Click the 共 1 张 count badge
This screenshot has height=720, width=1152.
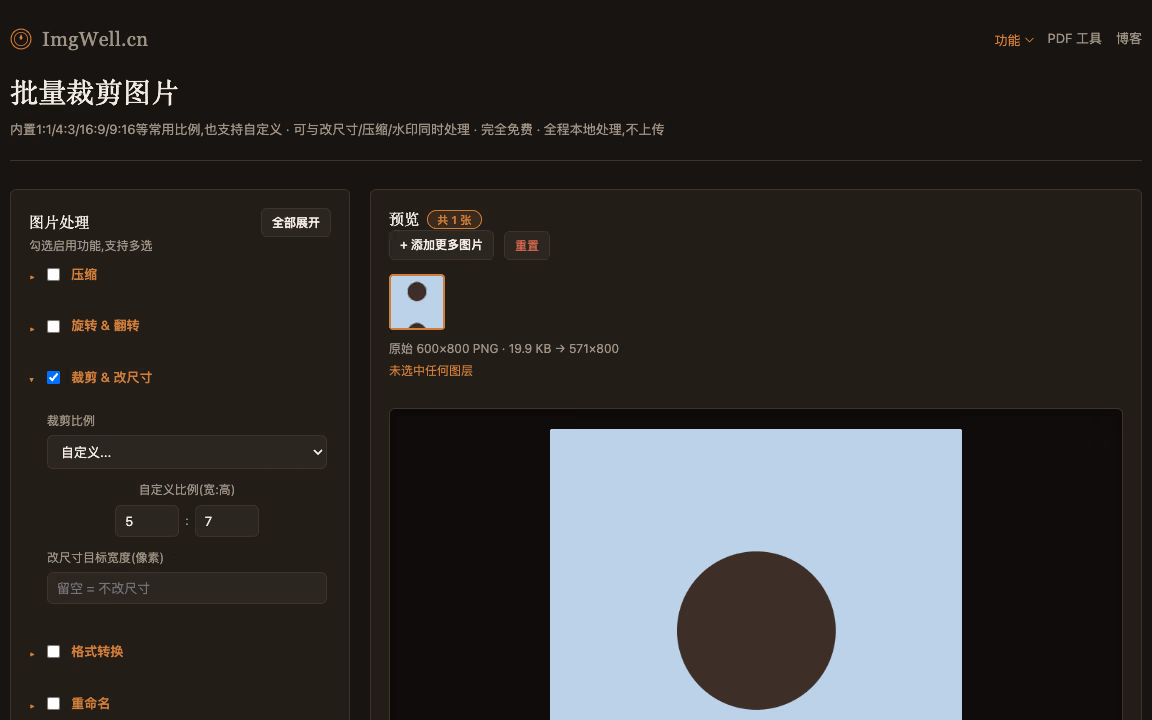[454, 220]
